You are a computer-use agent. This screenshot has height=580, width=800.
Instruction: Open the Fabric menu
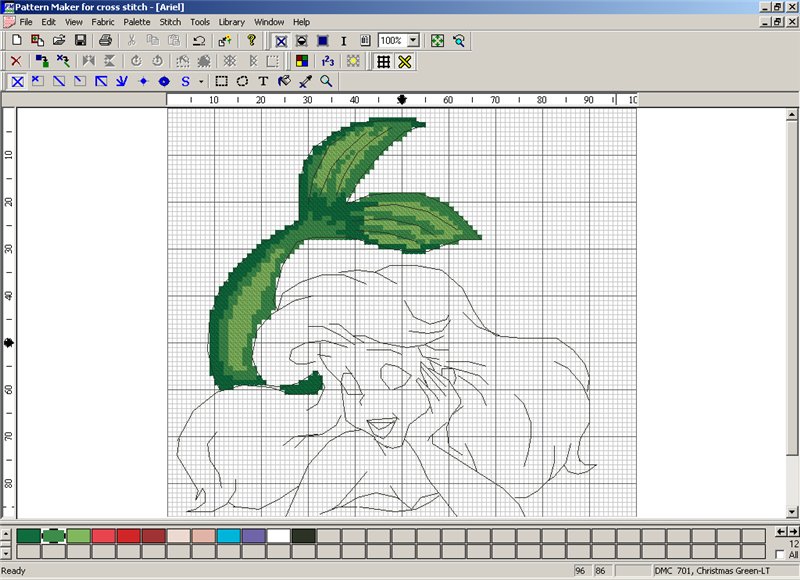click(103, 22)
